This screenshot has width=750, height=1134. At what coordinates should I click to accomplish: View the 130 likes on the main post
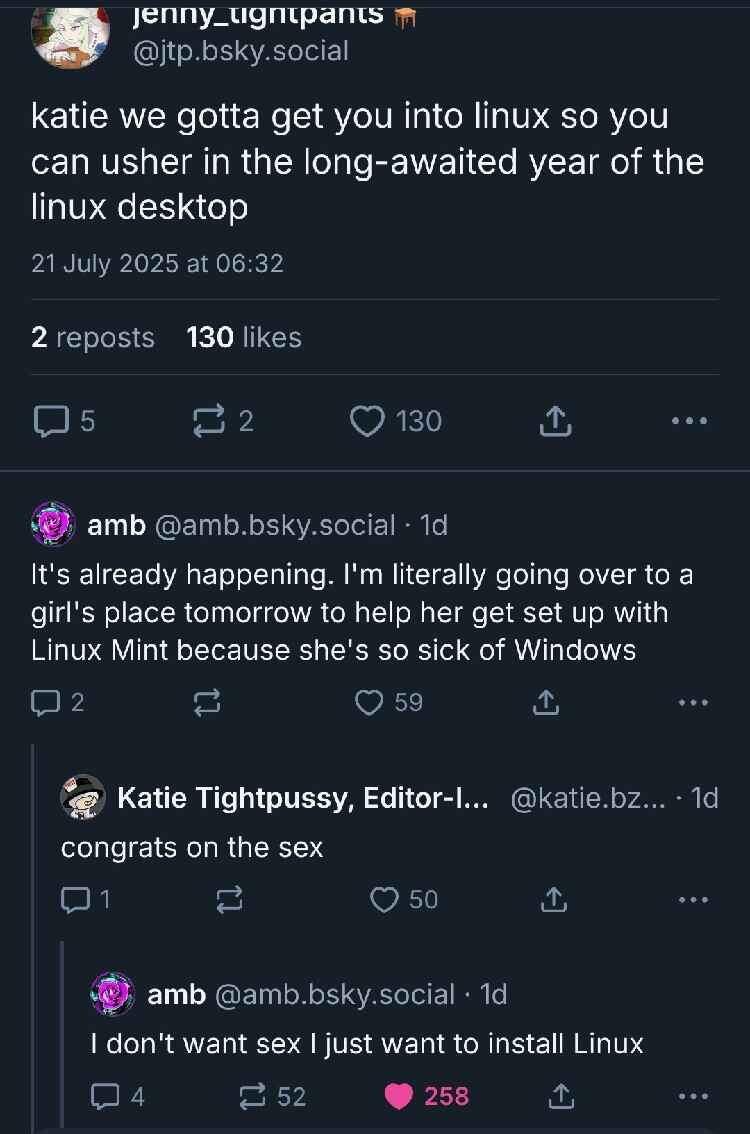243,337
